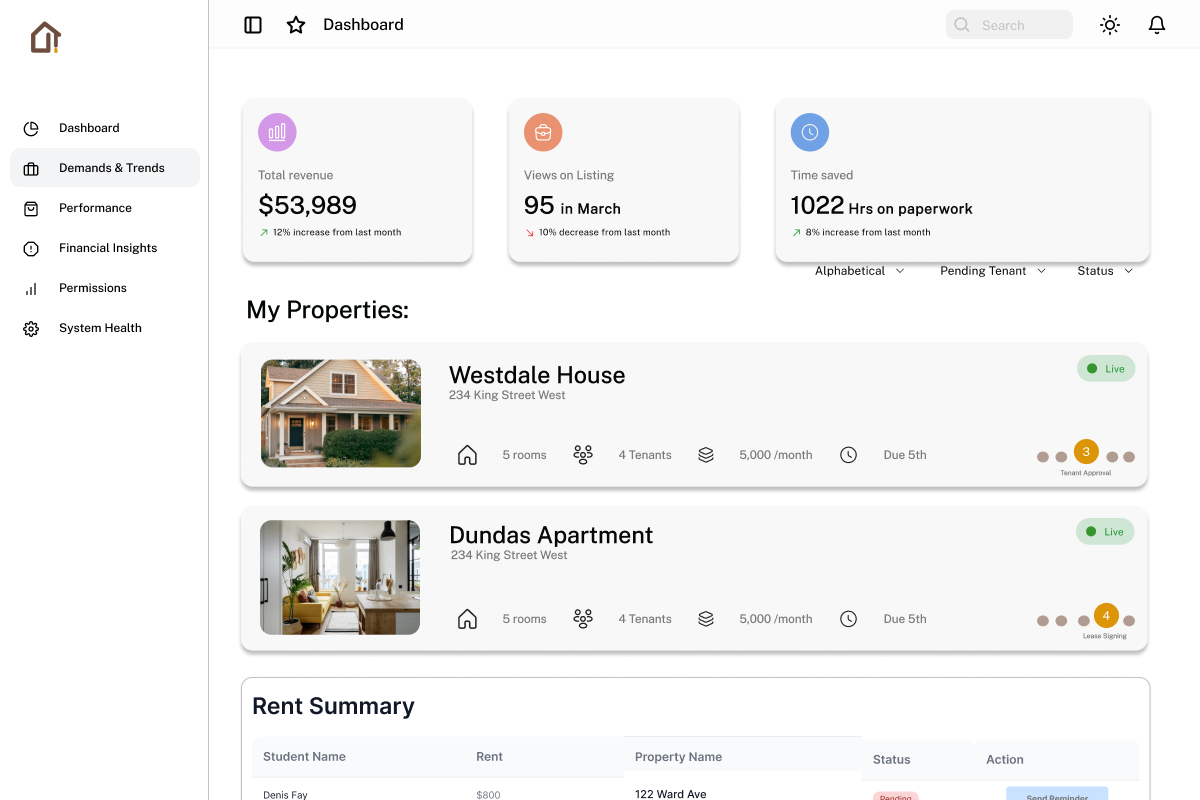Open the Status filter dropdown
This screenshot has width=1200, height=800.
point(1104,271)
